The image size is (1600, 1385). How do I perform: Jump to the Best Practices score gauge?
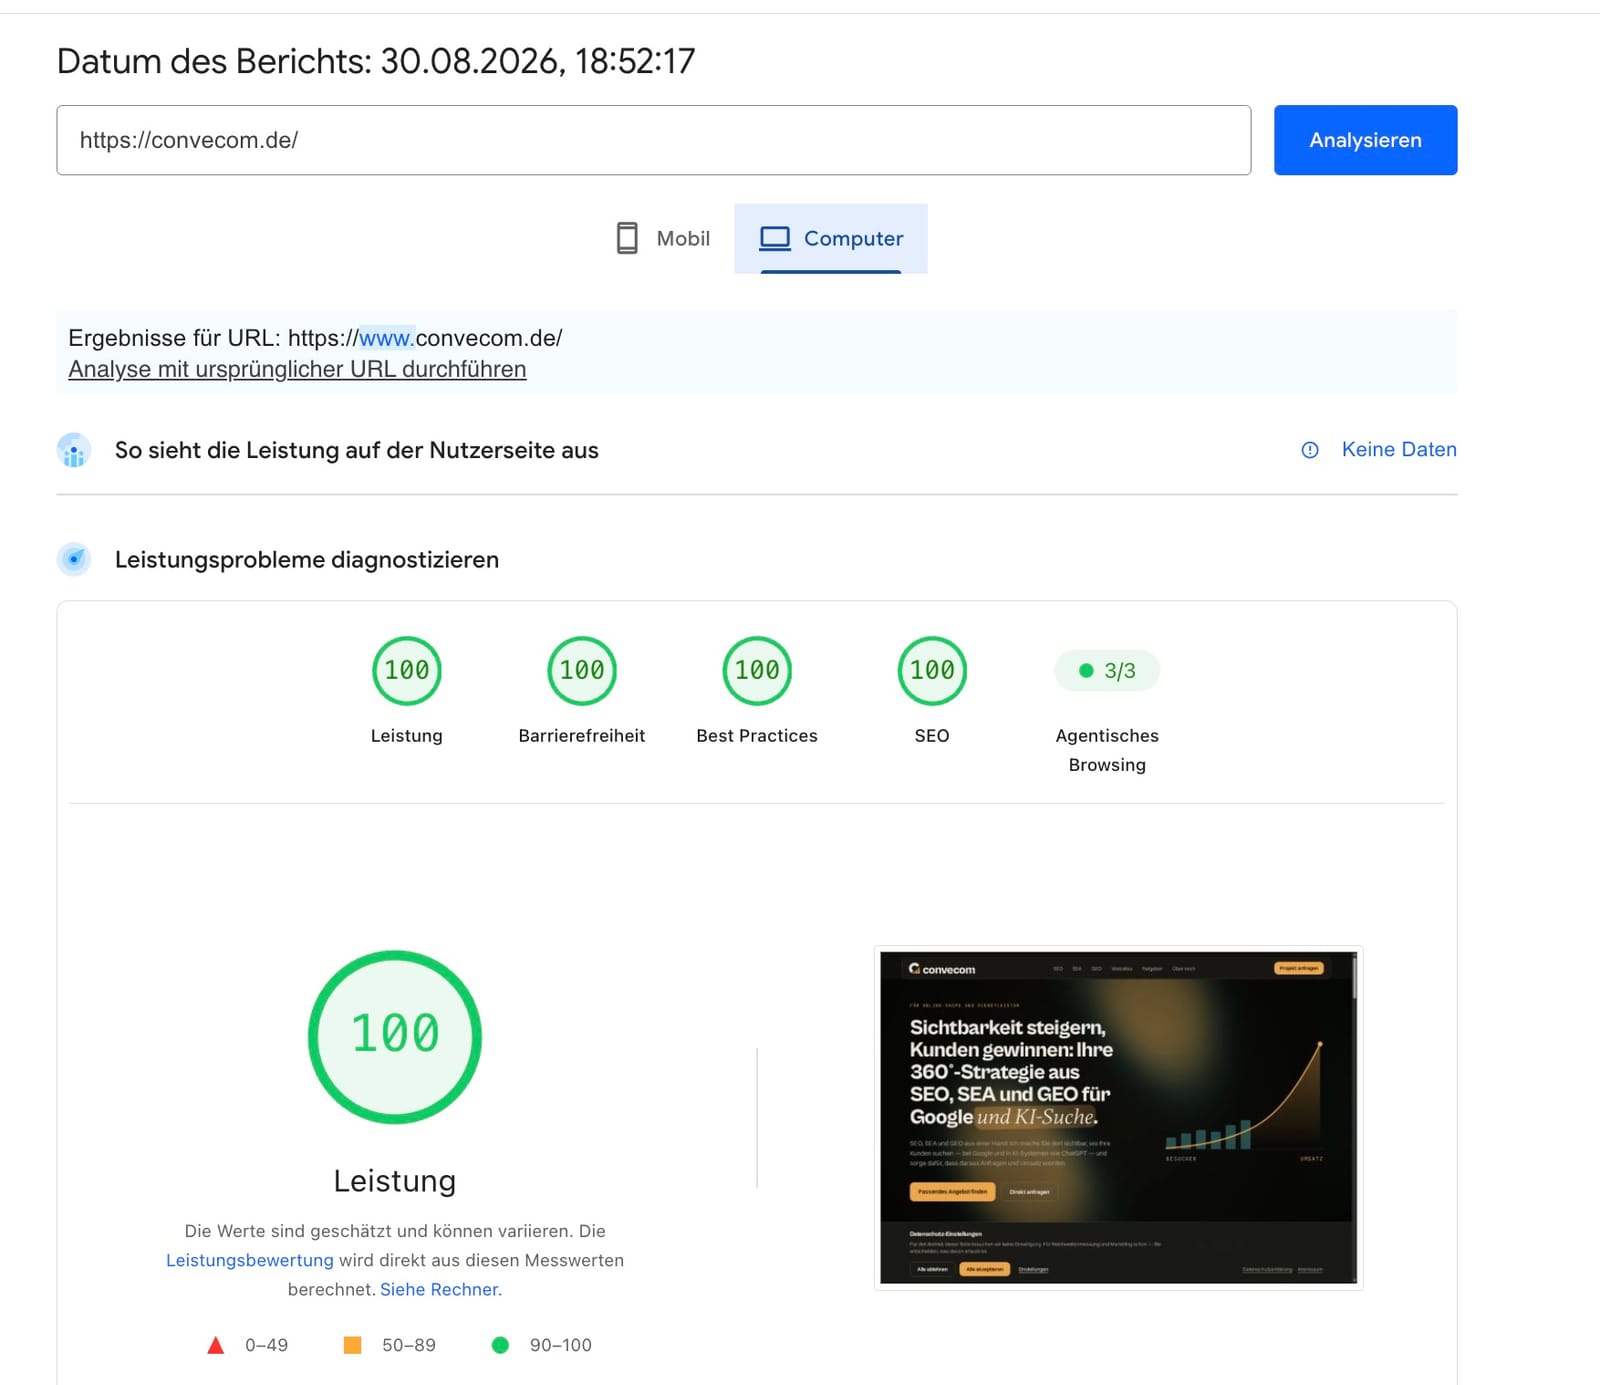click(x=757, y=670)
